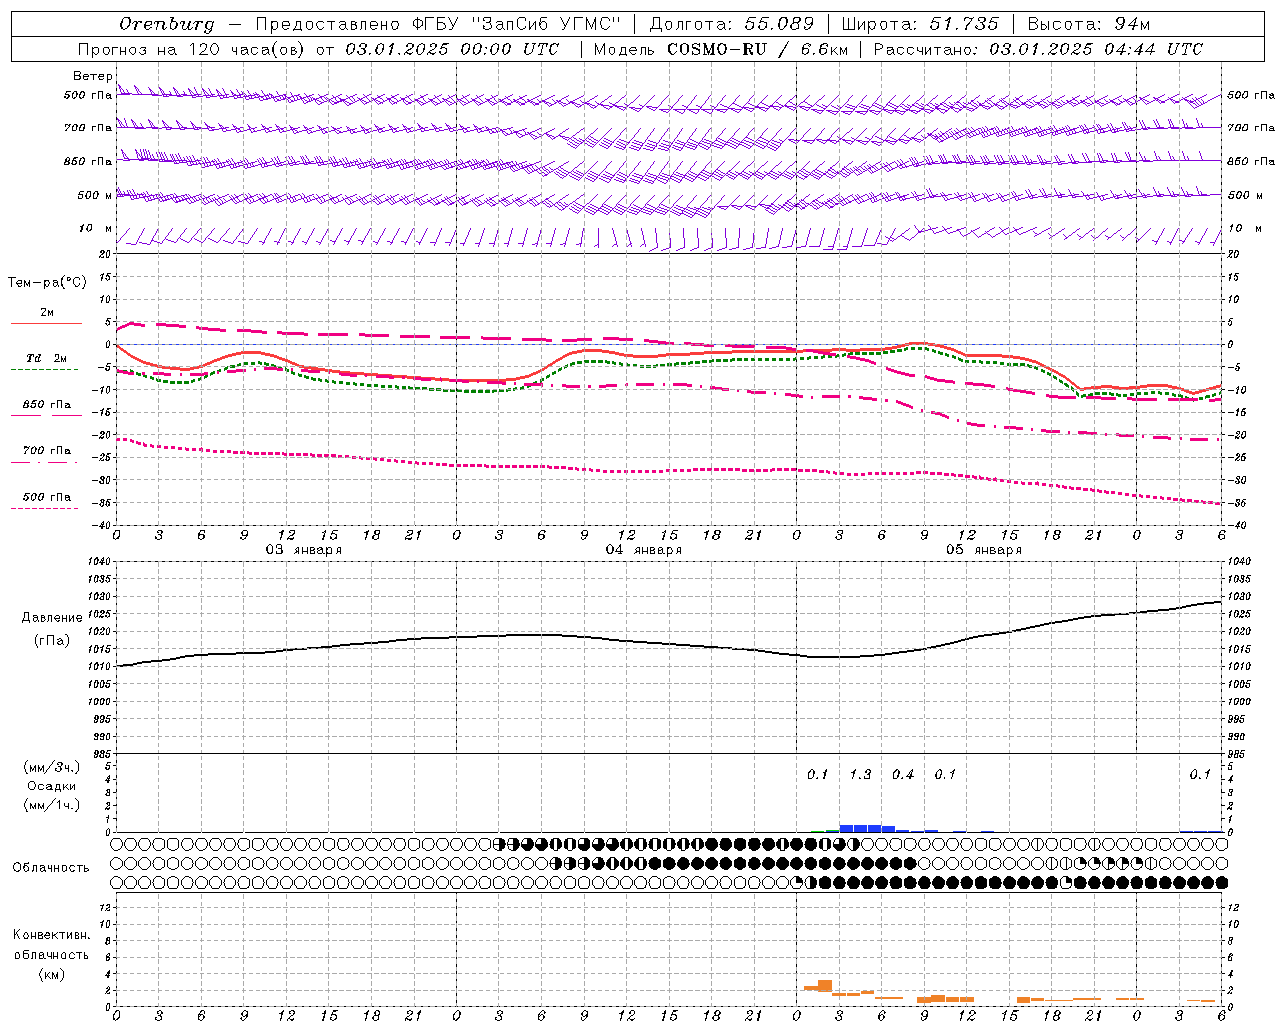Click the Ветер section label
Screen dimensions: 1280x1024
(x=92, y=76)
